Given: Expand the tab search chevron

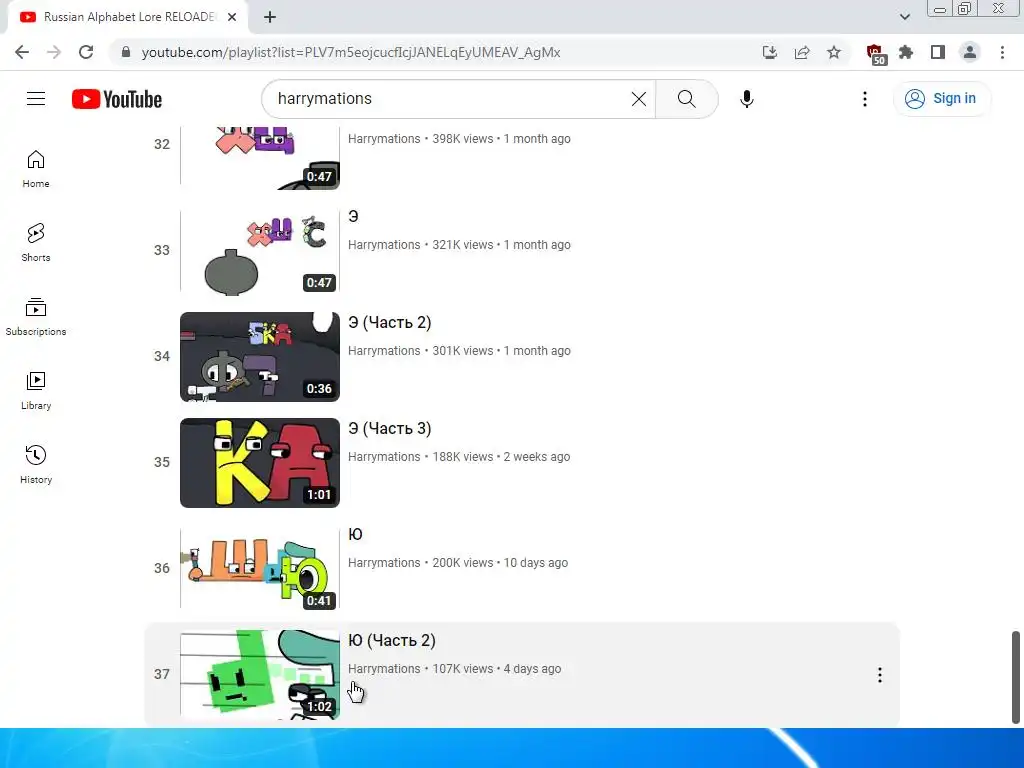Looking at the screenshot, I should [904, 17].
